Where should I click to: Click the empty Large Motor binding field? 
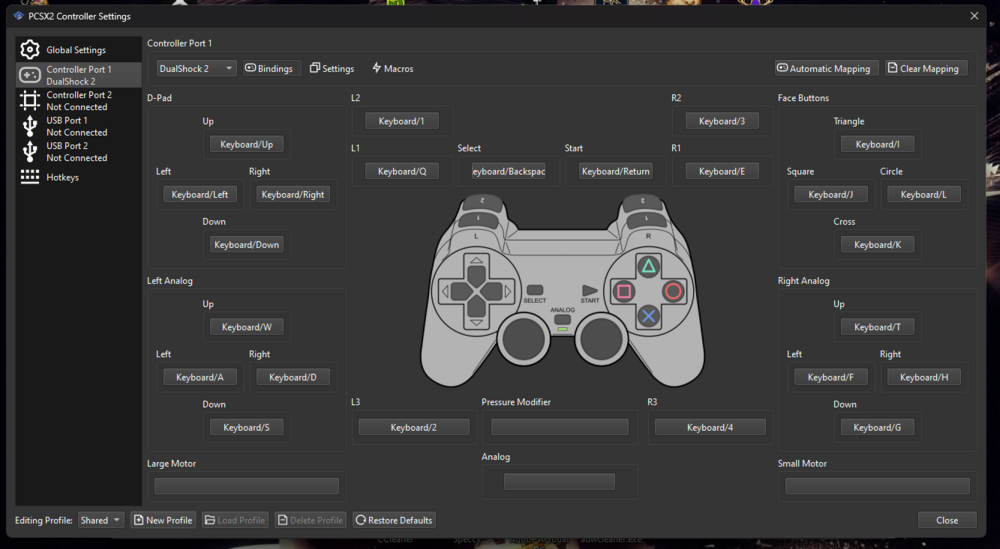[x=246, y=486]
